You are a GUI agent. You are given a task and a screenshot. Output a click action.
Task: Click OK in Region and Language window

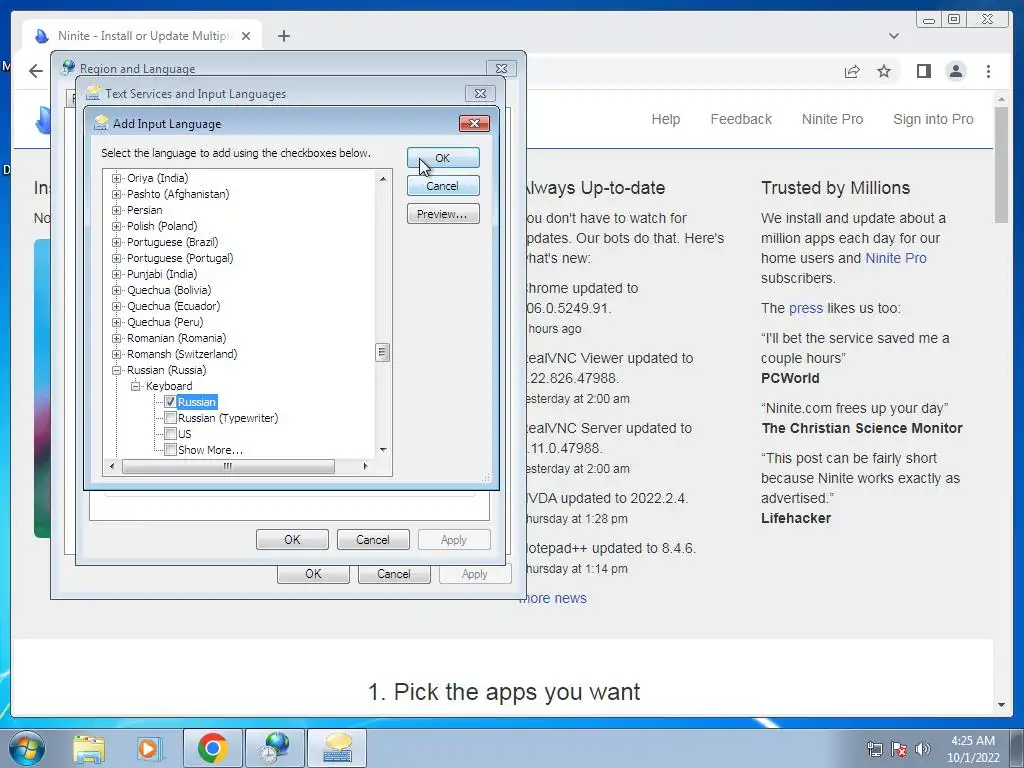(x=313, y=574)
